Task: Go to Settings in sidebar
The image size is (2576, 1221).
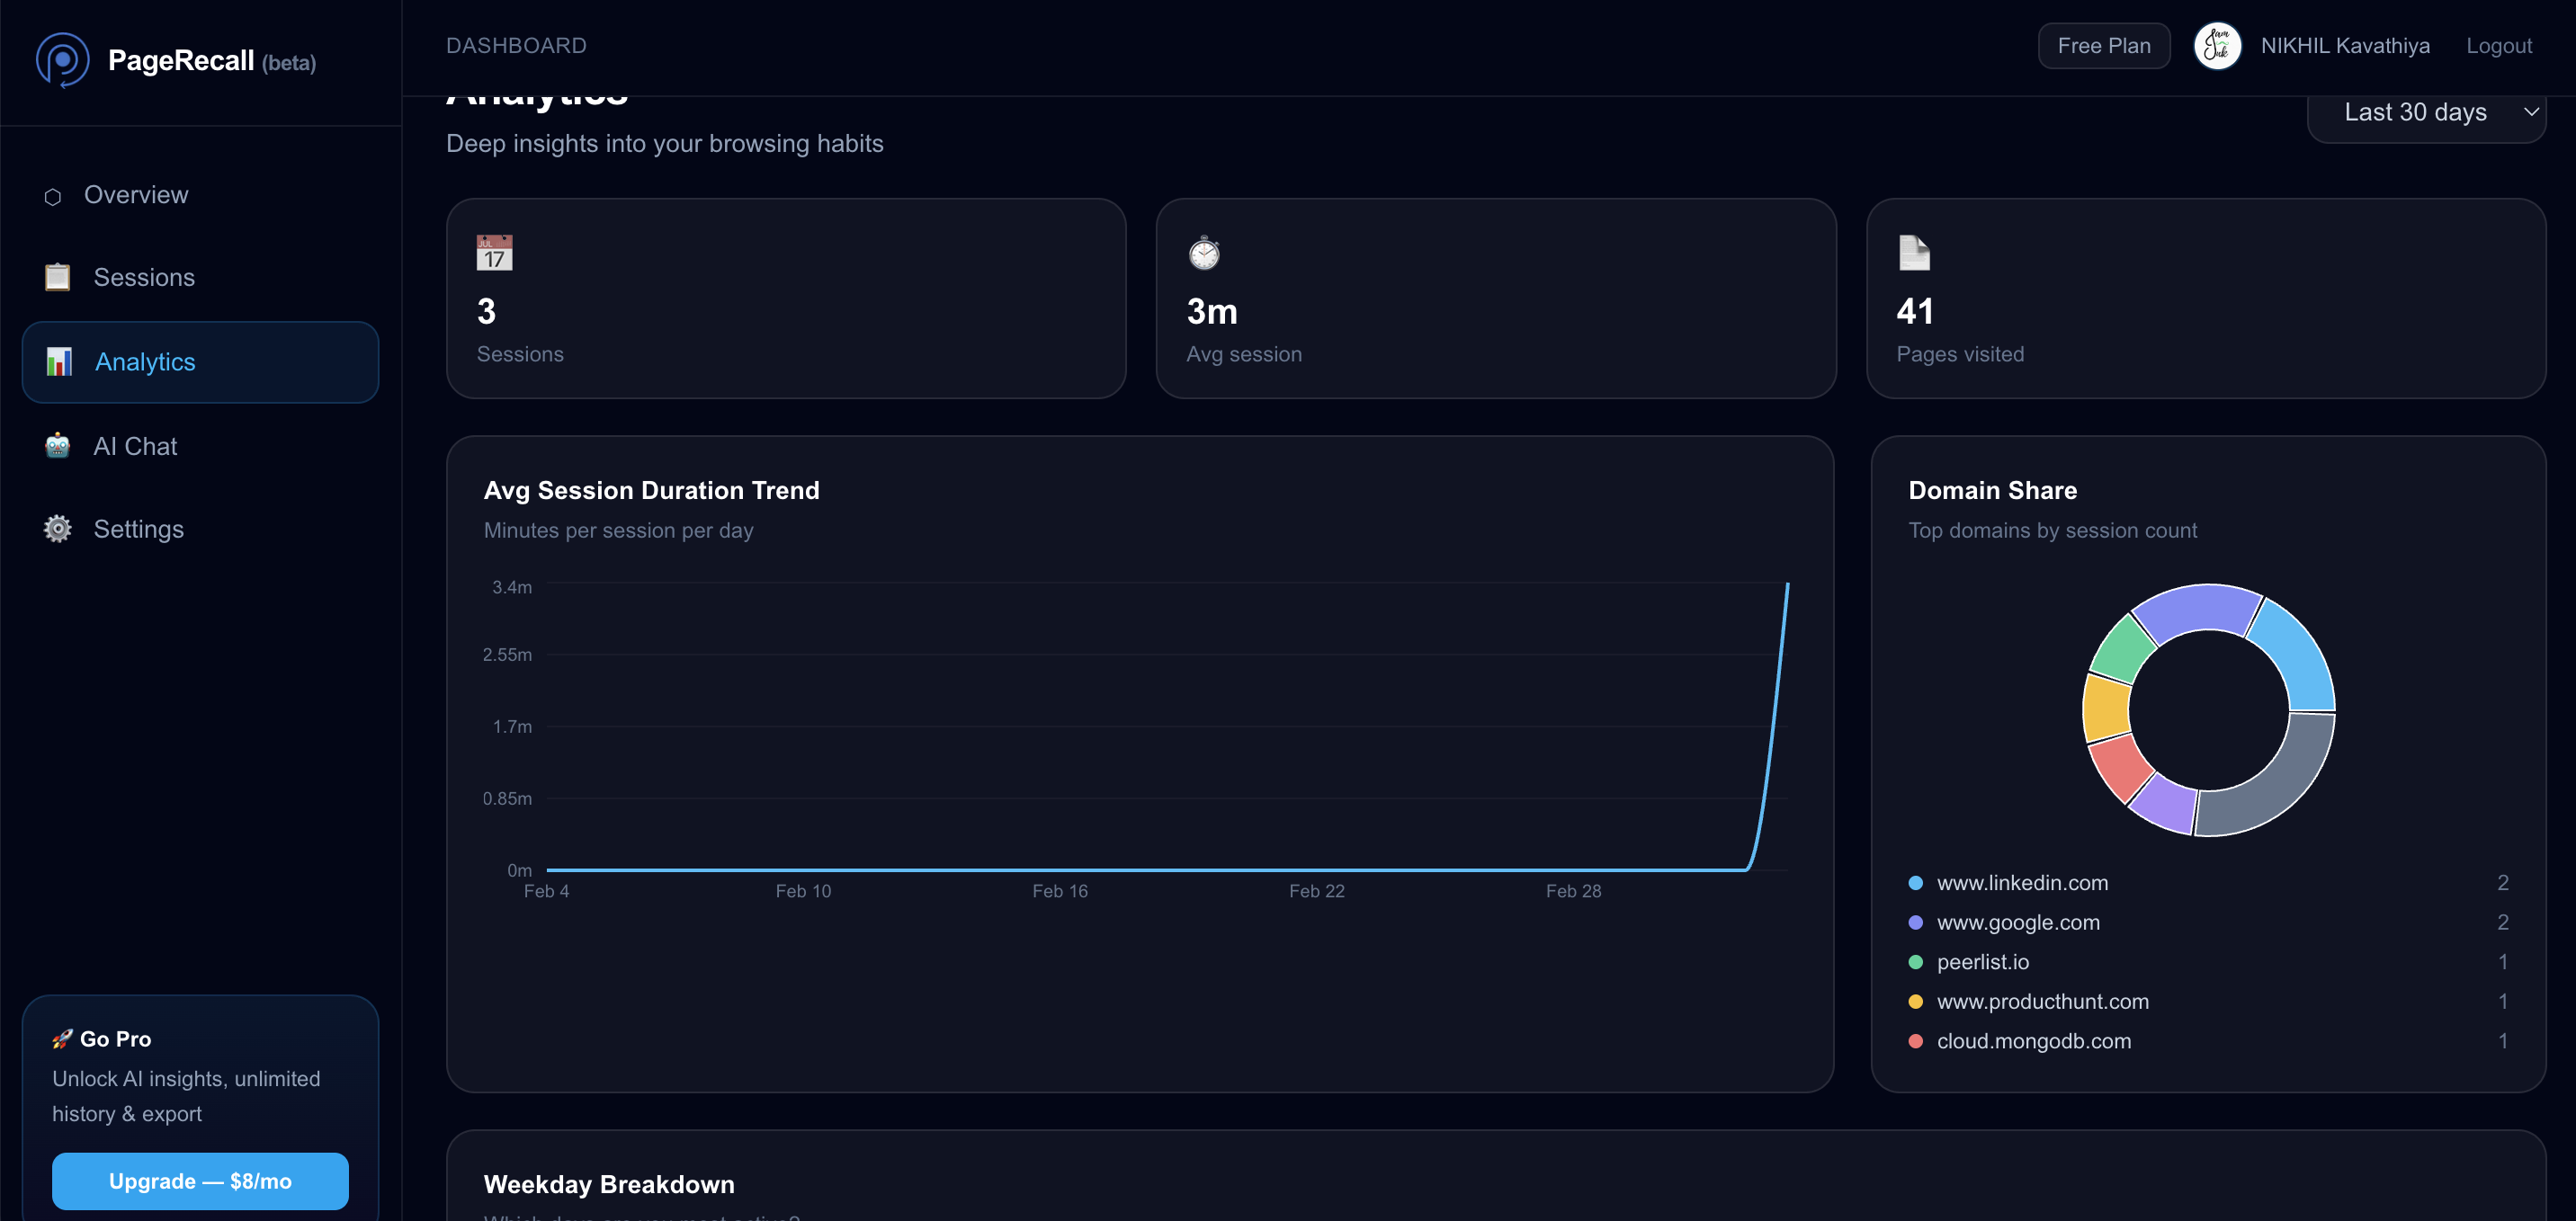Action: (x=138, y=529)
